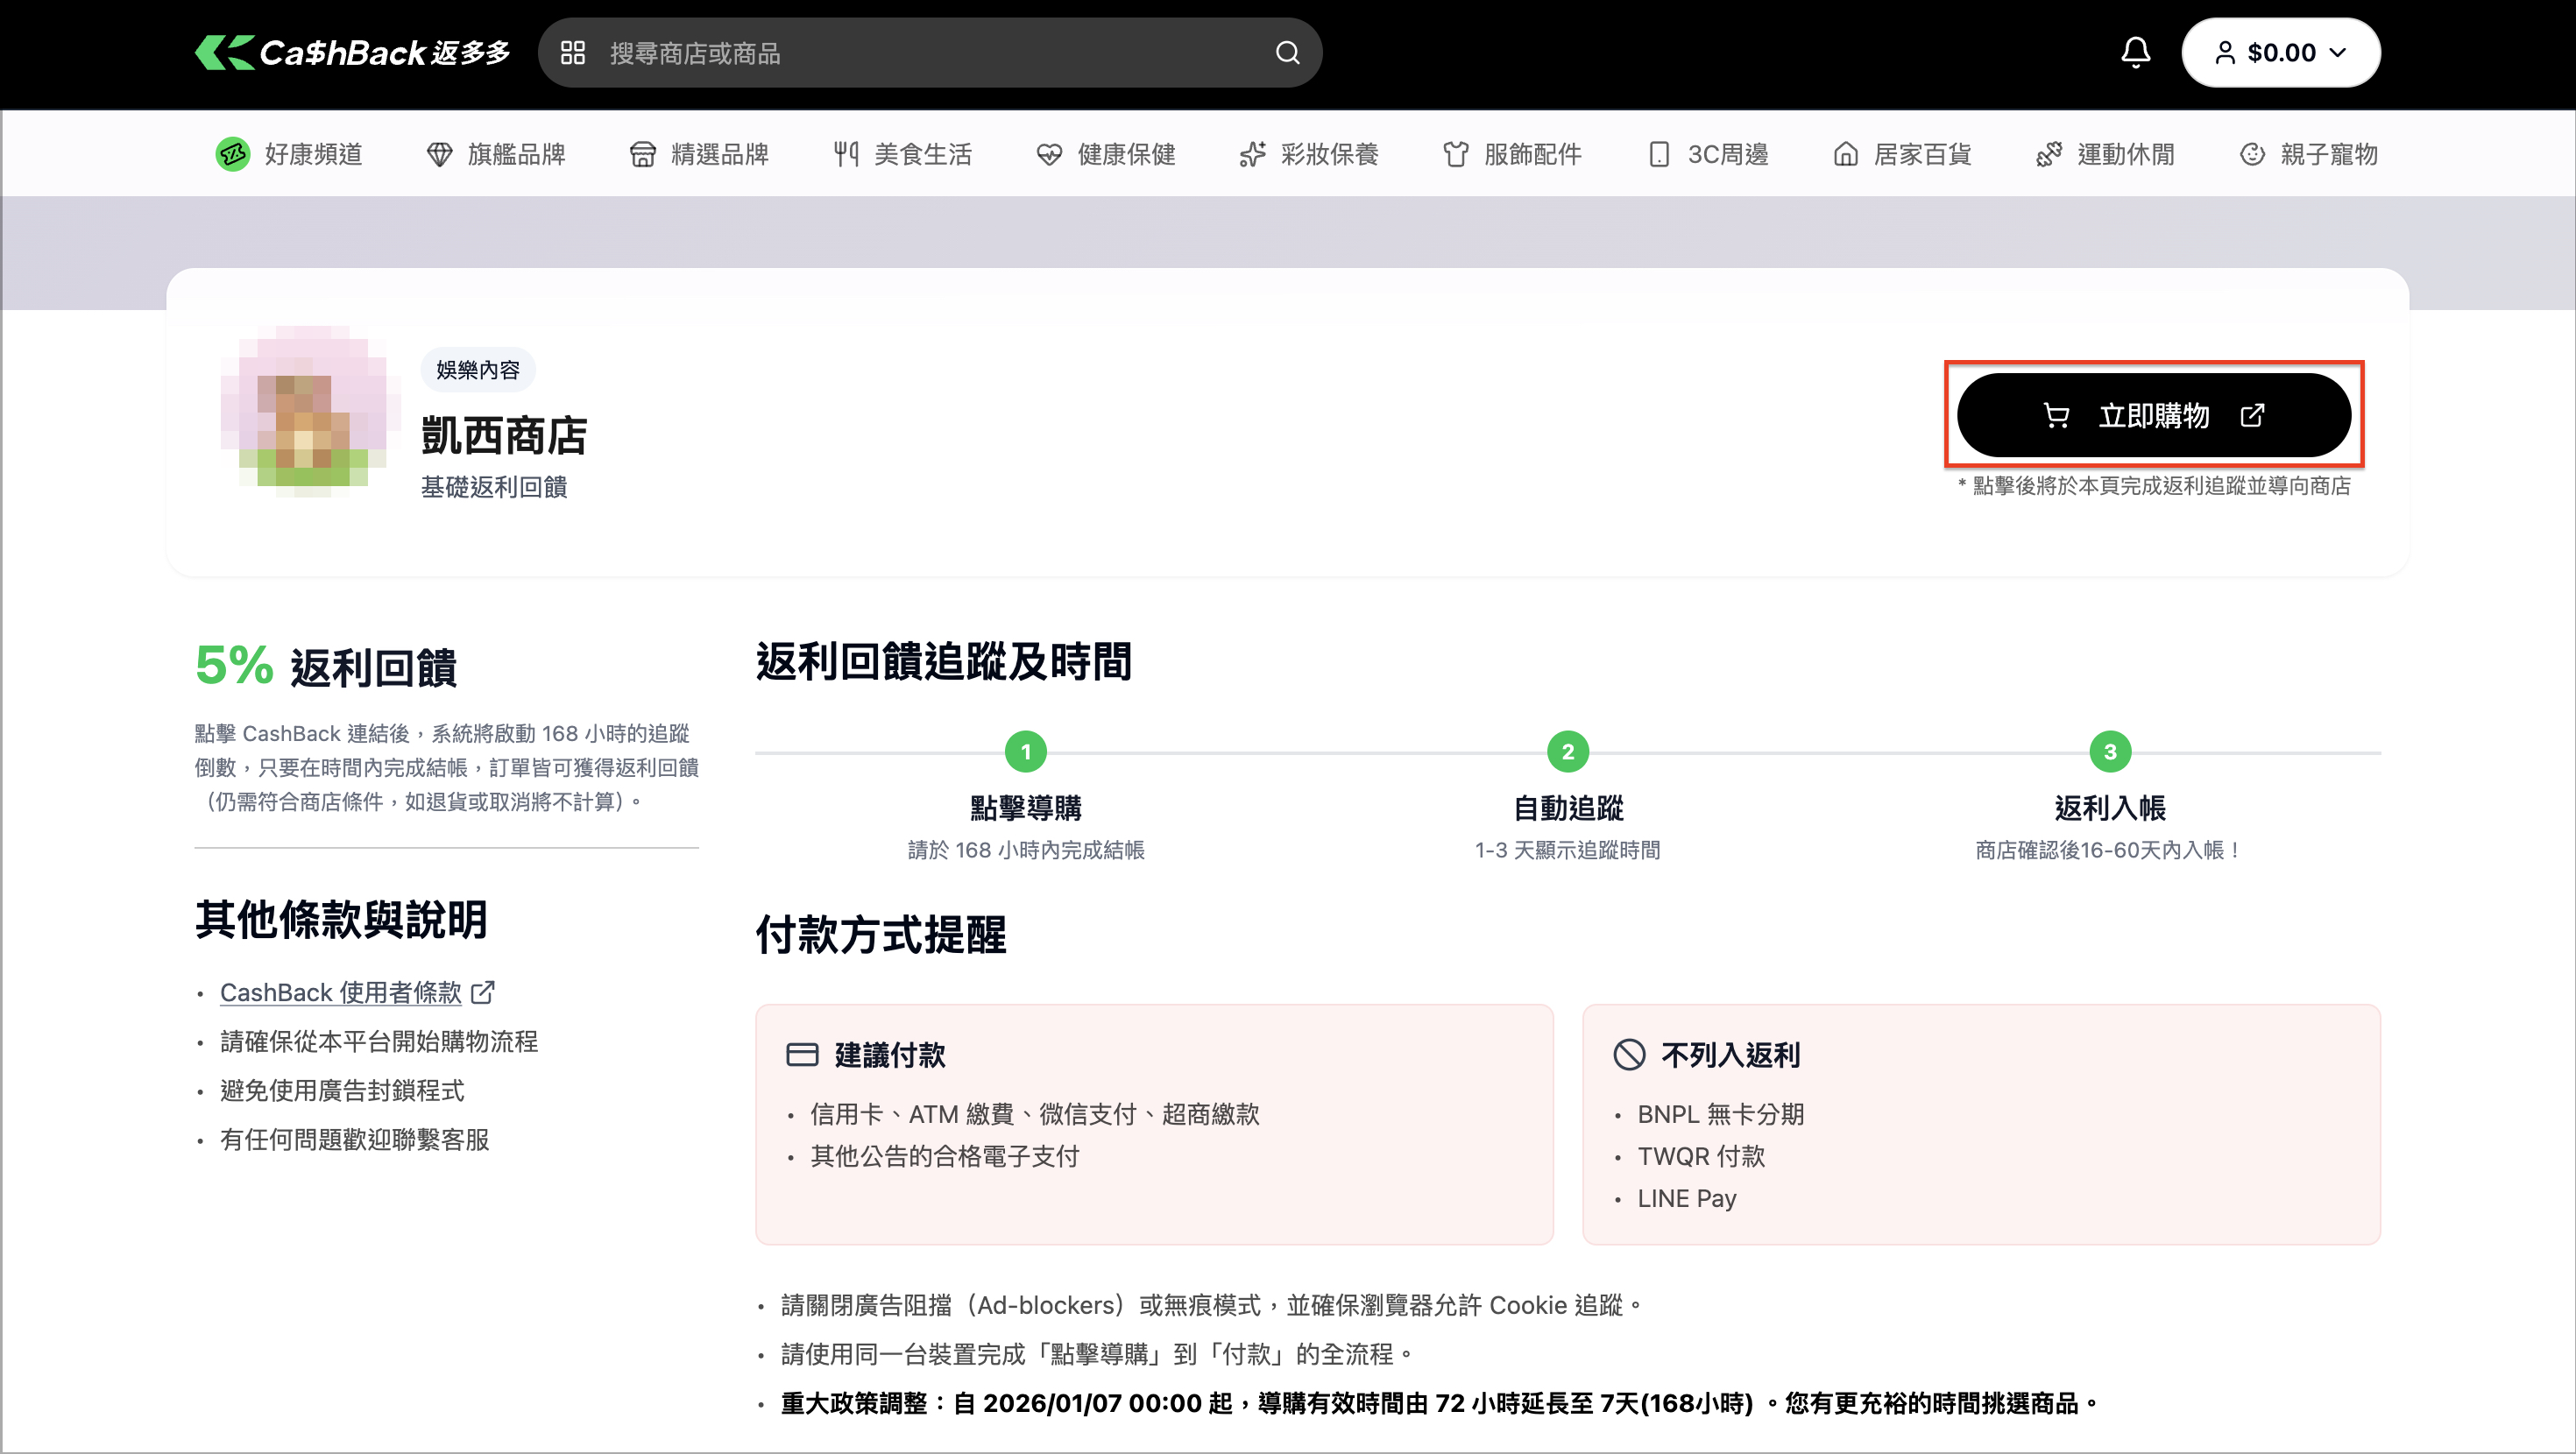Click the 娛樂內容 category tag
Viewport: 2576px width, 1454px height.
478,370
